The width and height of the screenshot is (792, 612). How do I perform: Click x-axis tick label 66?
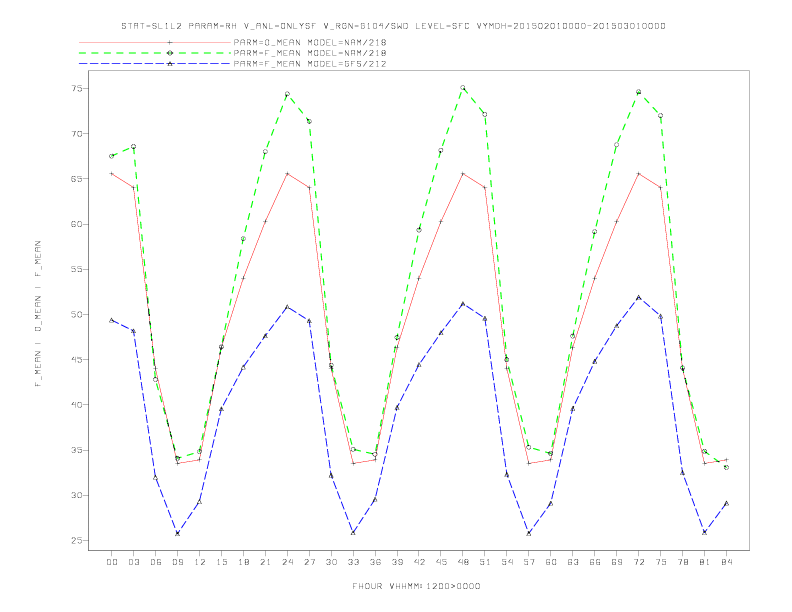click(595, 562)
